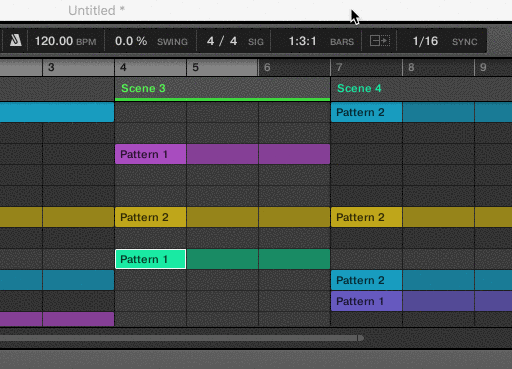Select the 120.00 BPM tempo field
512x369 pixels.
point(65,41)
